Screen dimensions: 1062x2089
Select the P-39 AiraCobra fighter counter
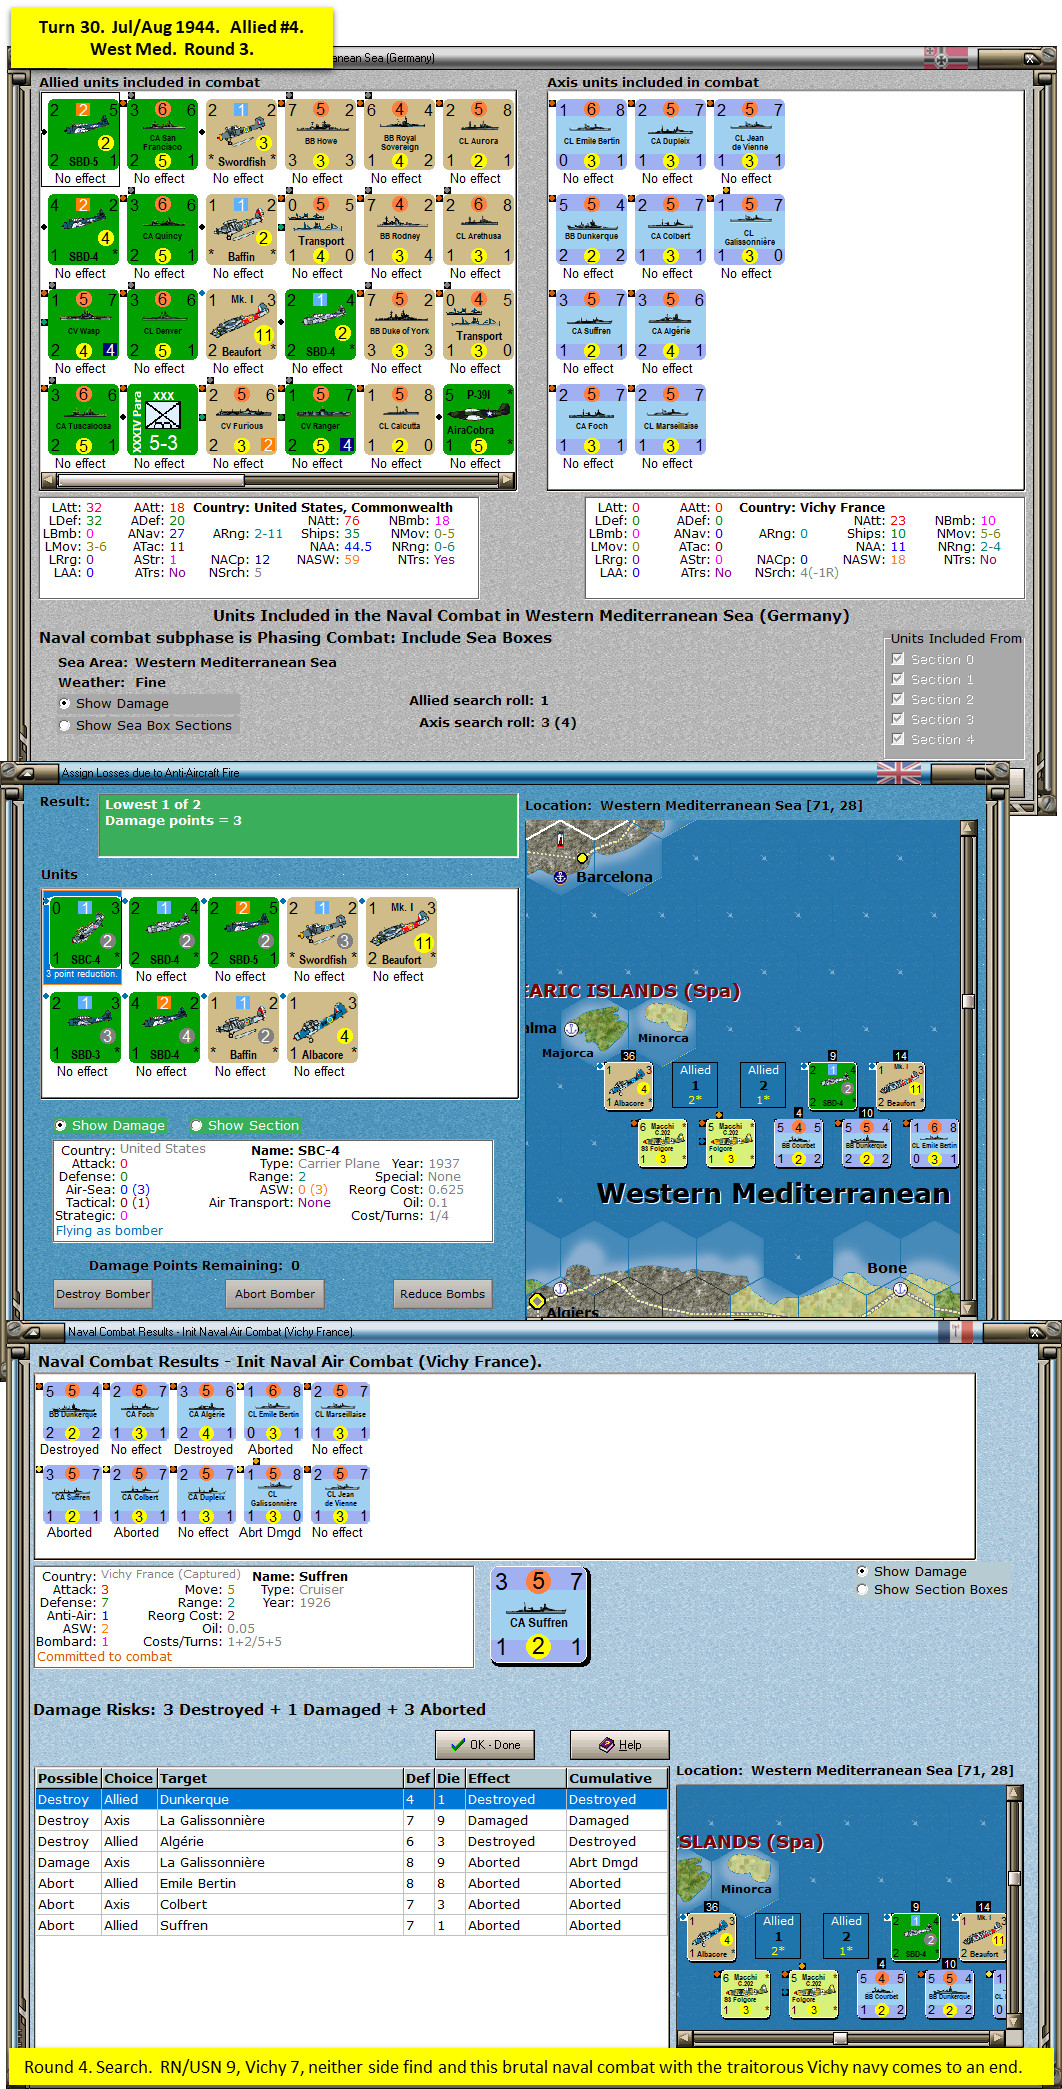tap(478, 420)
